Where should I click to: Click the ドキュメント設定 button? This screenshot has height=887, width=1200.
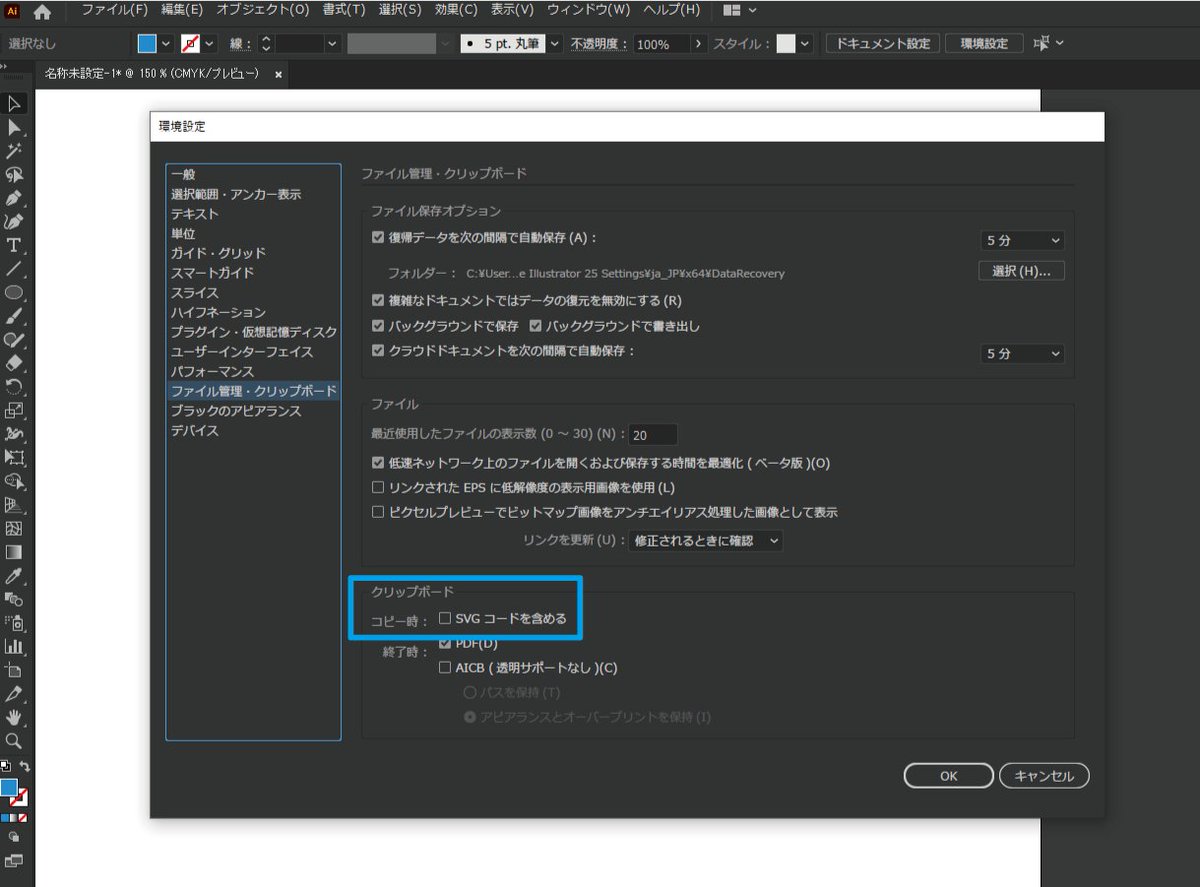tap(883, 44)
